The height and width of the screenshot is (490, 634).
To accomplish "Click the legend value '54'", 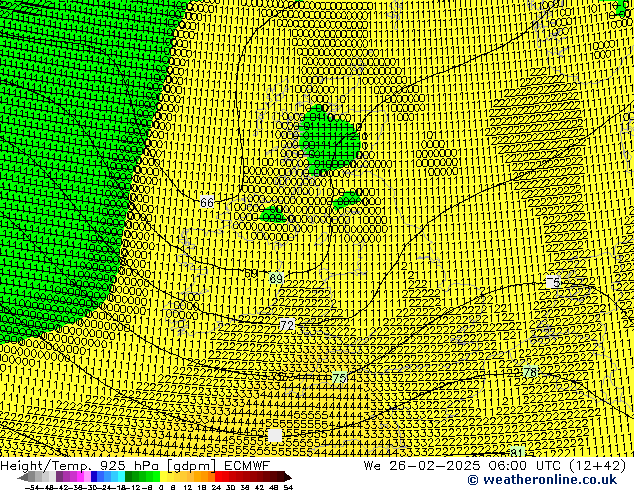I will [x=287, y=487].
